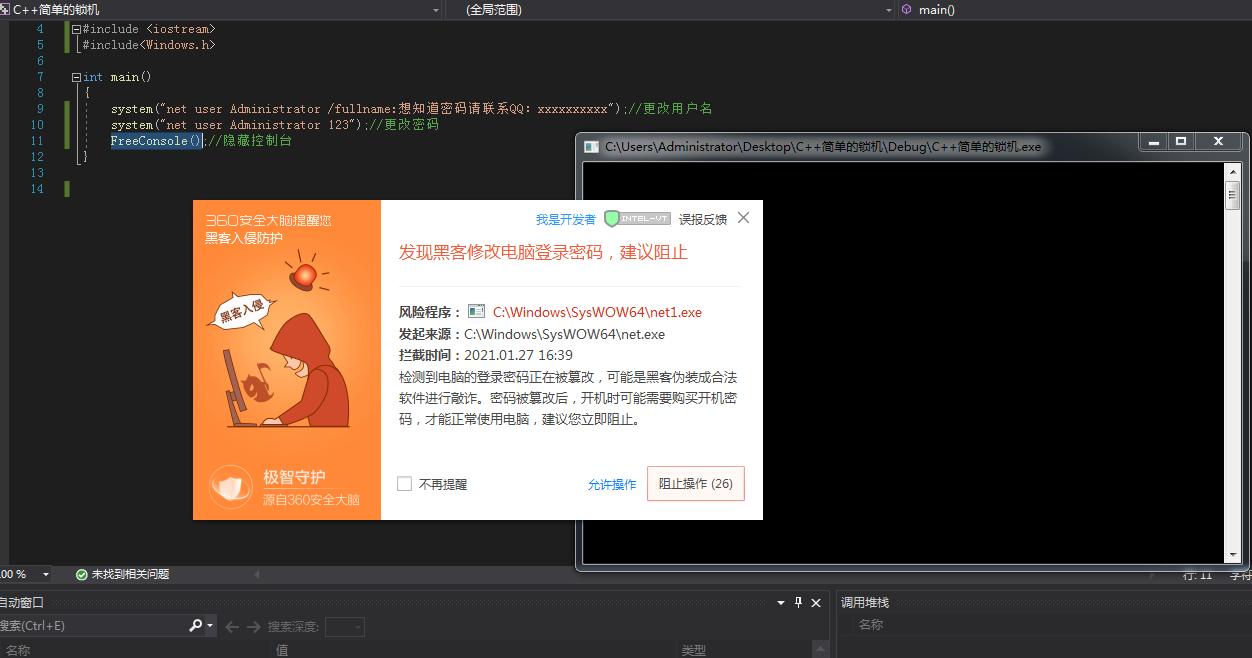
Task: Click the console scrollbar down arrow
Action: tap(1233, 554)
